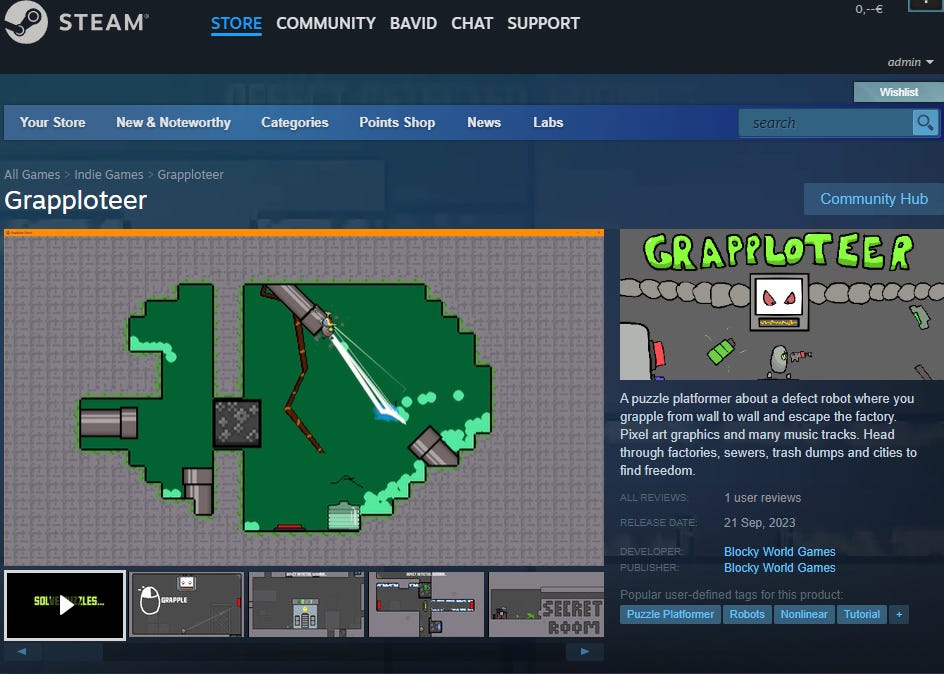Open the Wishlist button

[898, 92]
